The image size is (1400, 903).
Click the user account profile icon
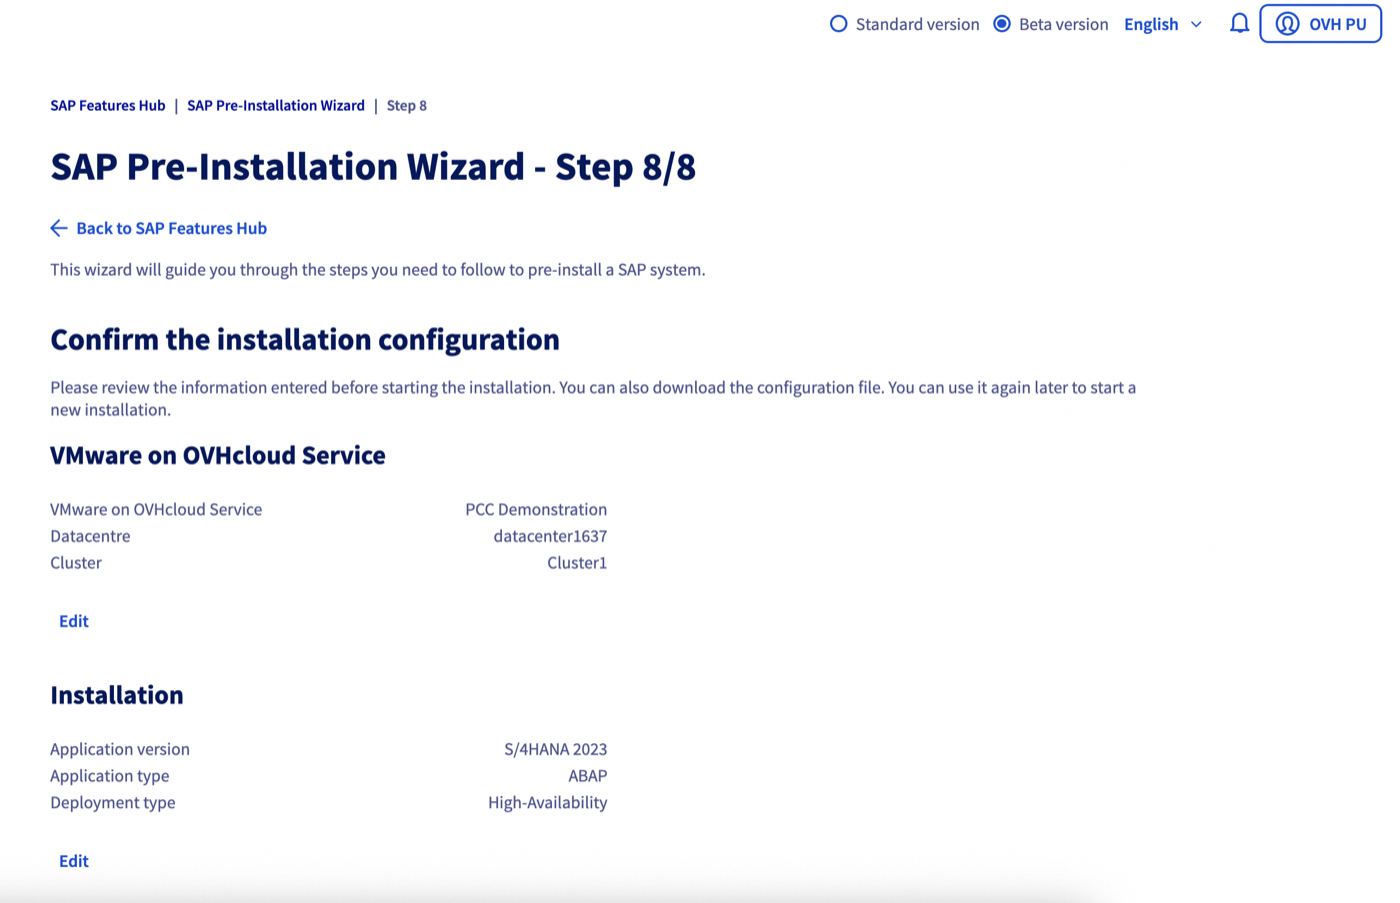coord(1286,23)
